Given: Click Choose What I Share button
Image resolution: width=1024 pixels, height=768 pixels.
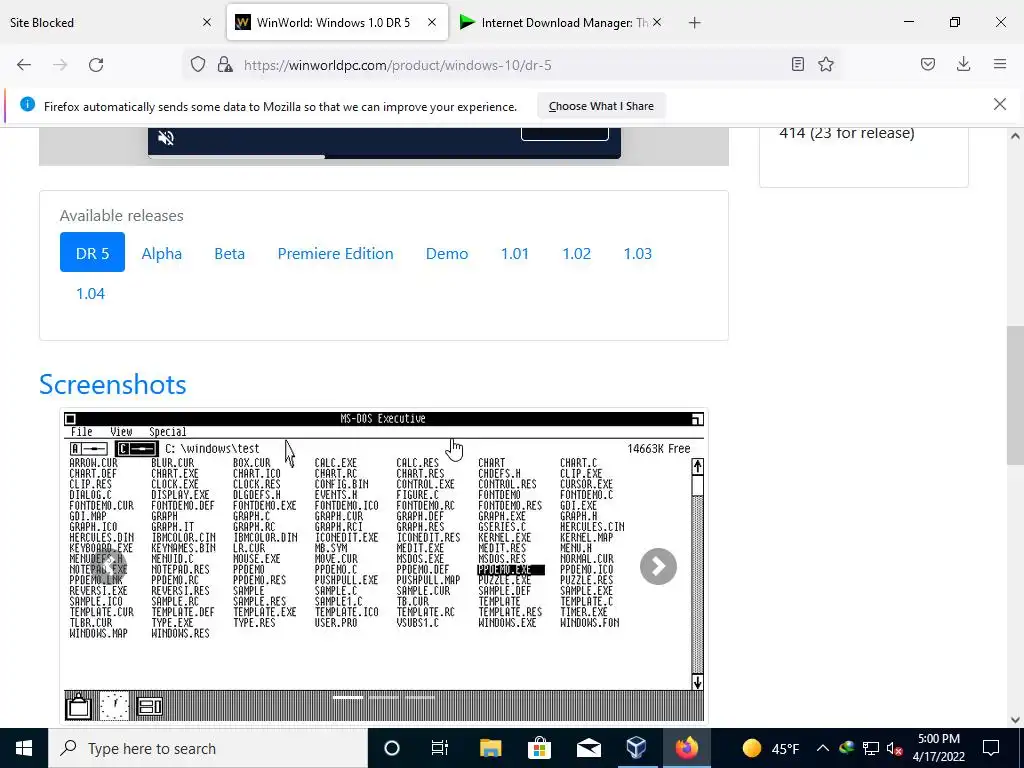Looking at the screenshot, I should pyautogui.click(x=601, y=106).
